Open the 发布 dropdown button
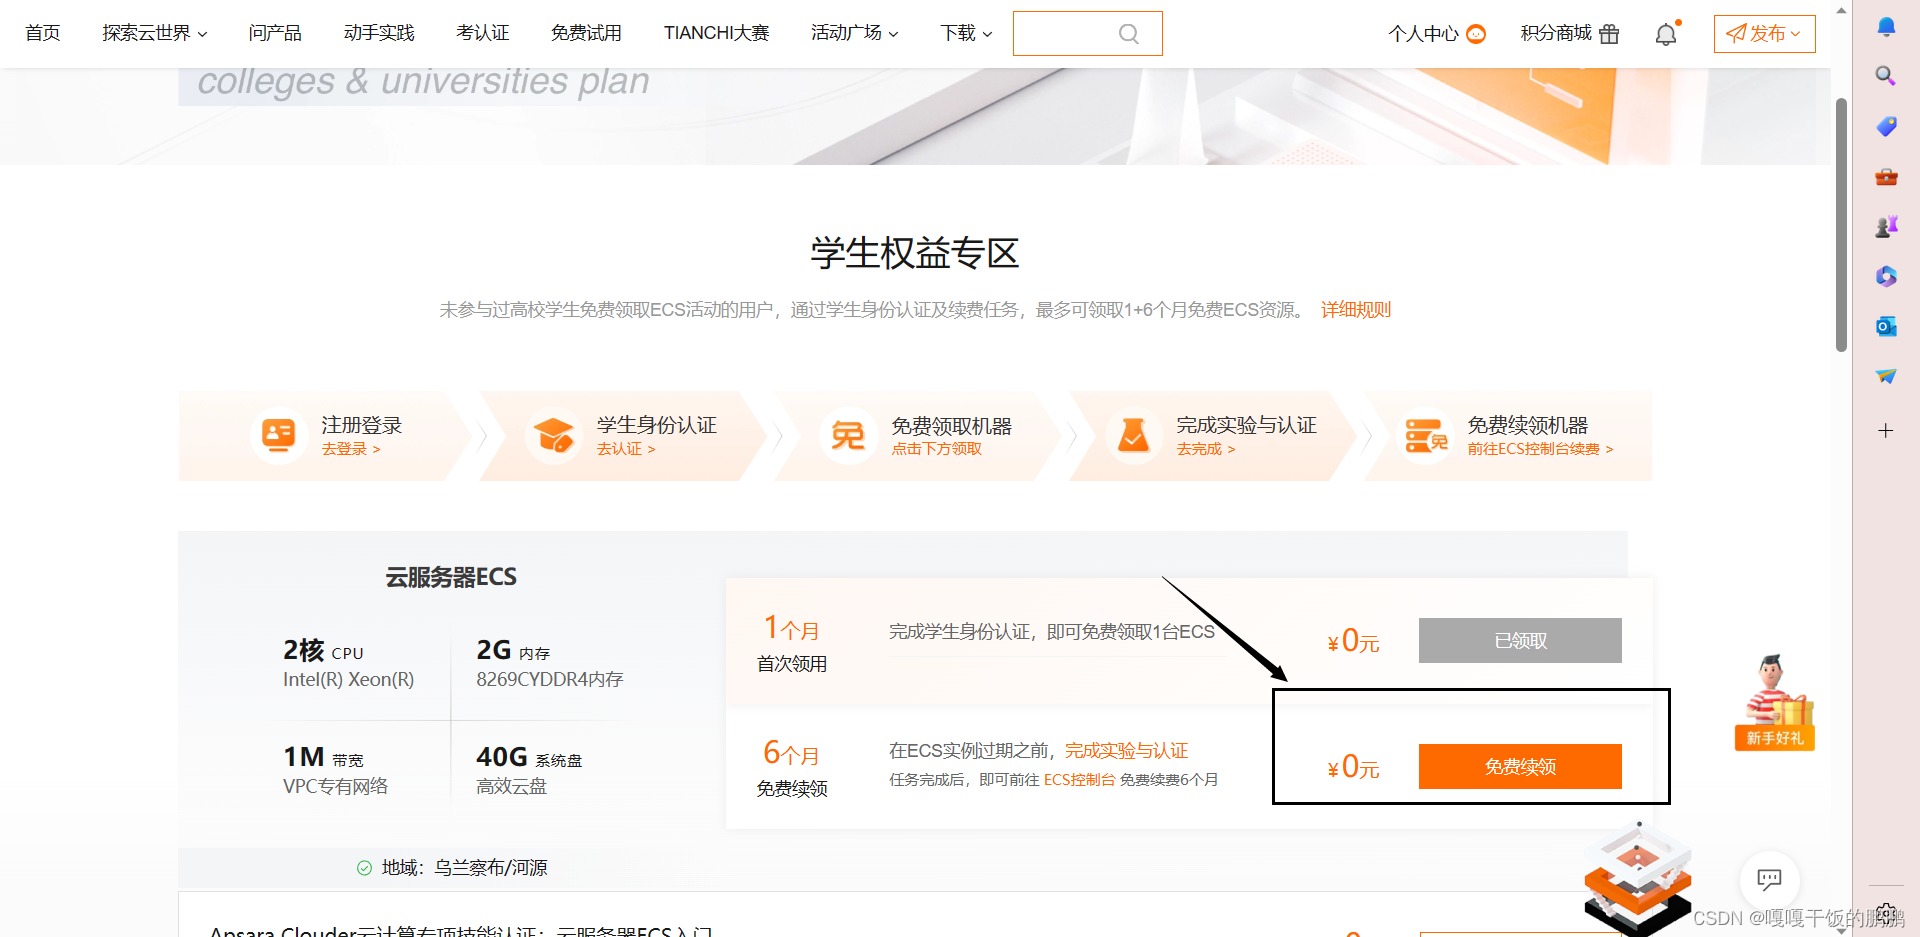 1764,34
